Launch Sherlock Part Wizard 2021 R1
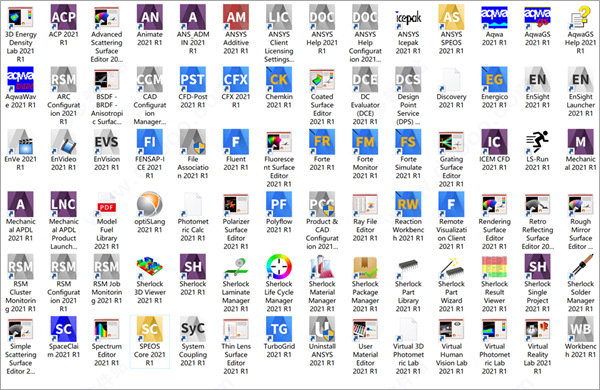The height and width of the screenshot is (390, 600). pyautogui.click(x=451, y=267)
